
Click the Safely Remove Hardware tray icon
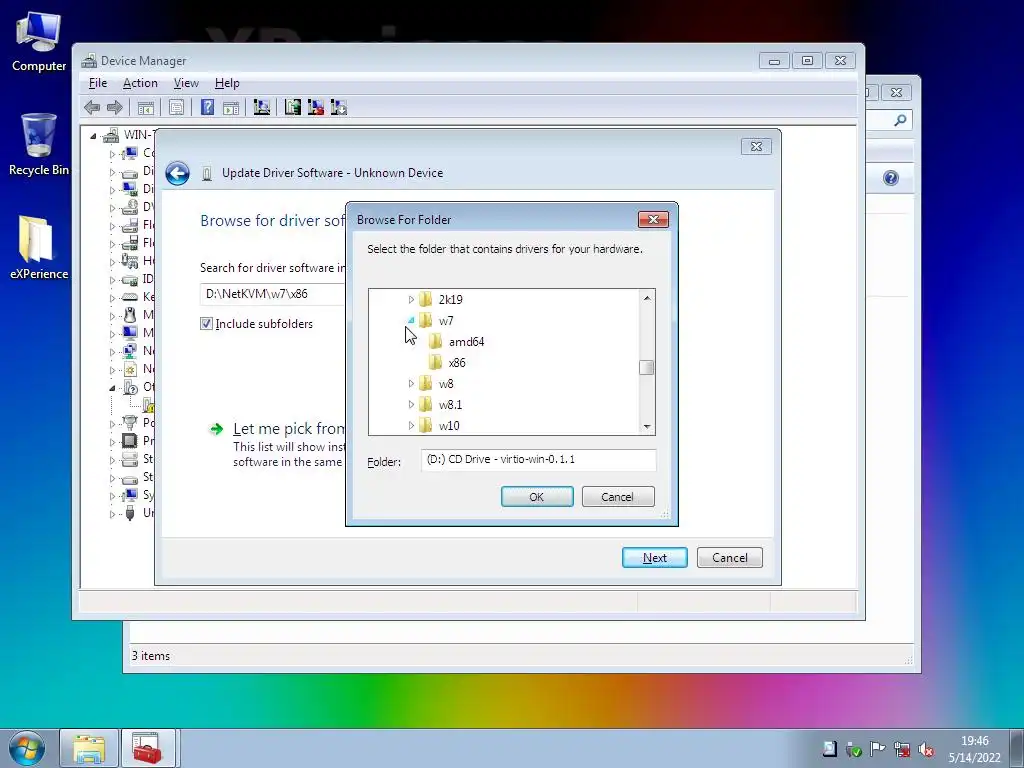pyautogui.click(x=854, y=749)
